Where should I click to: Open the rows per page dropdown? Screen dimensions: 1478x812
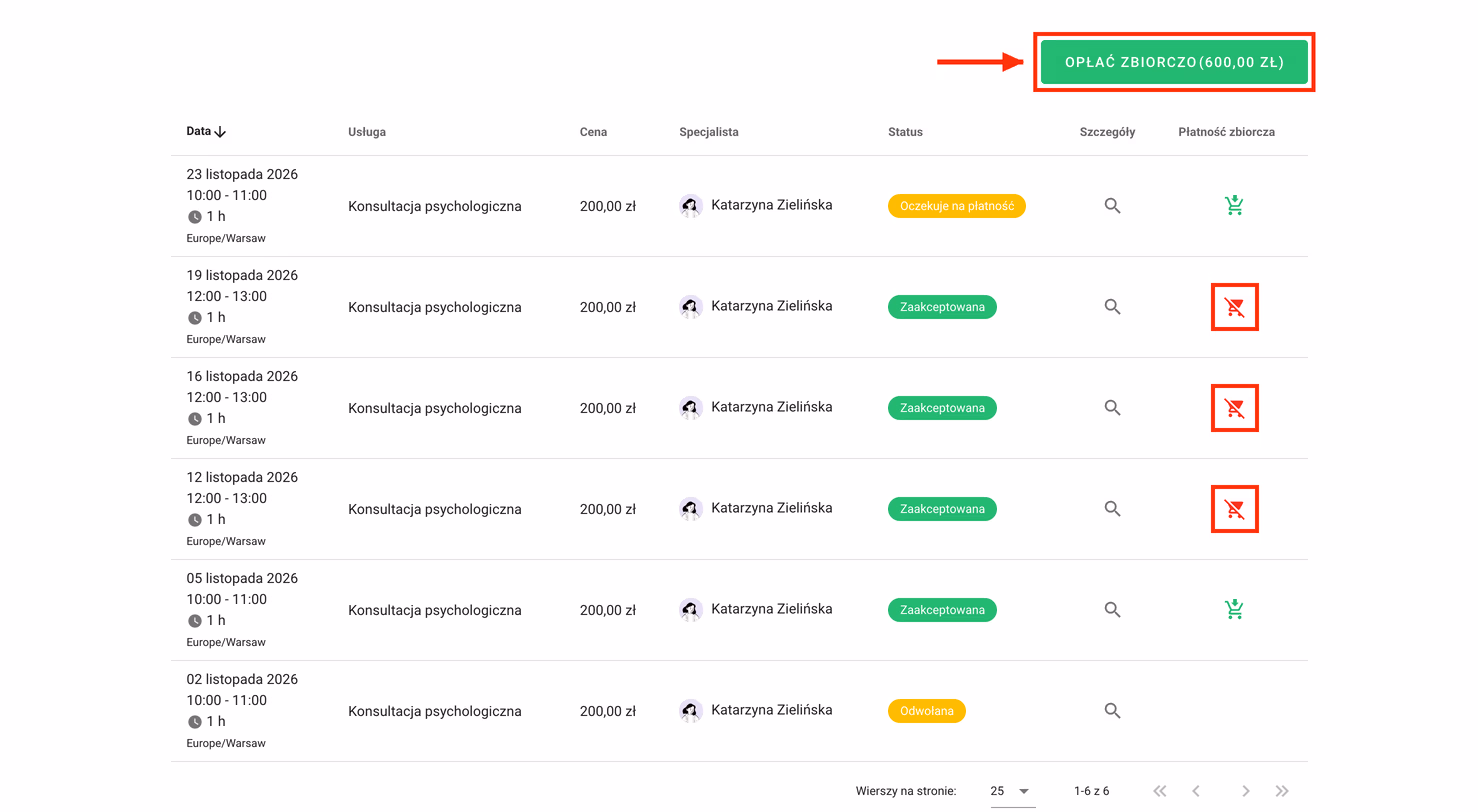pyautogui.click(x=1011, y=791)
